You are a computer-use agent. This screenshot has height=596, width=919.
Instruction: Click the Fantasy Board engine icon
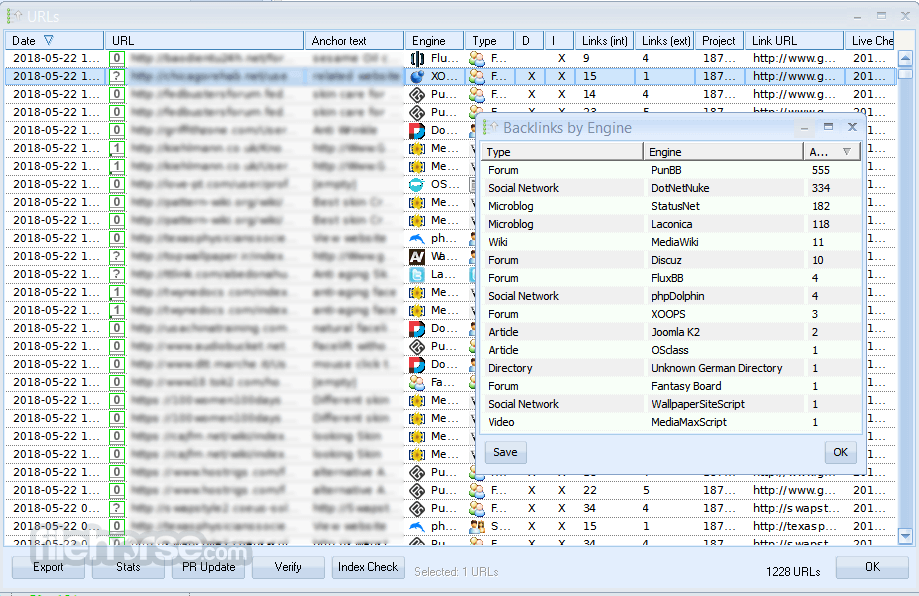(x=417, y=382)
